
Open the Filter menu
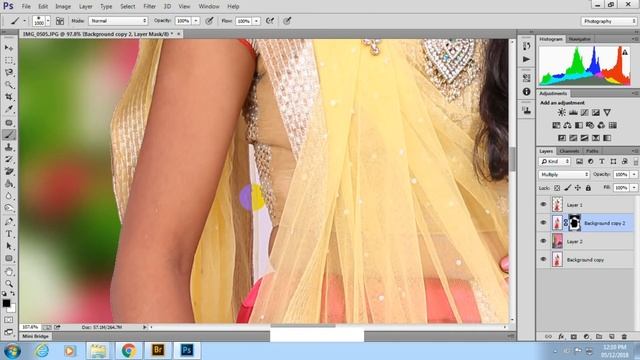pos(150,7)
